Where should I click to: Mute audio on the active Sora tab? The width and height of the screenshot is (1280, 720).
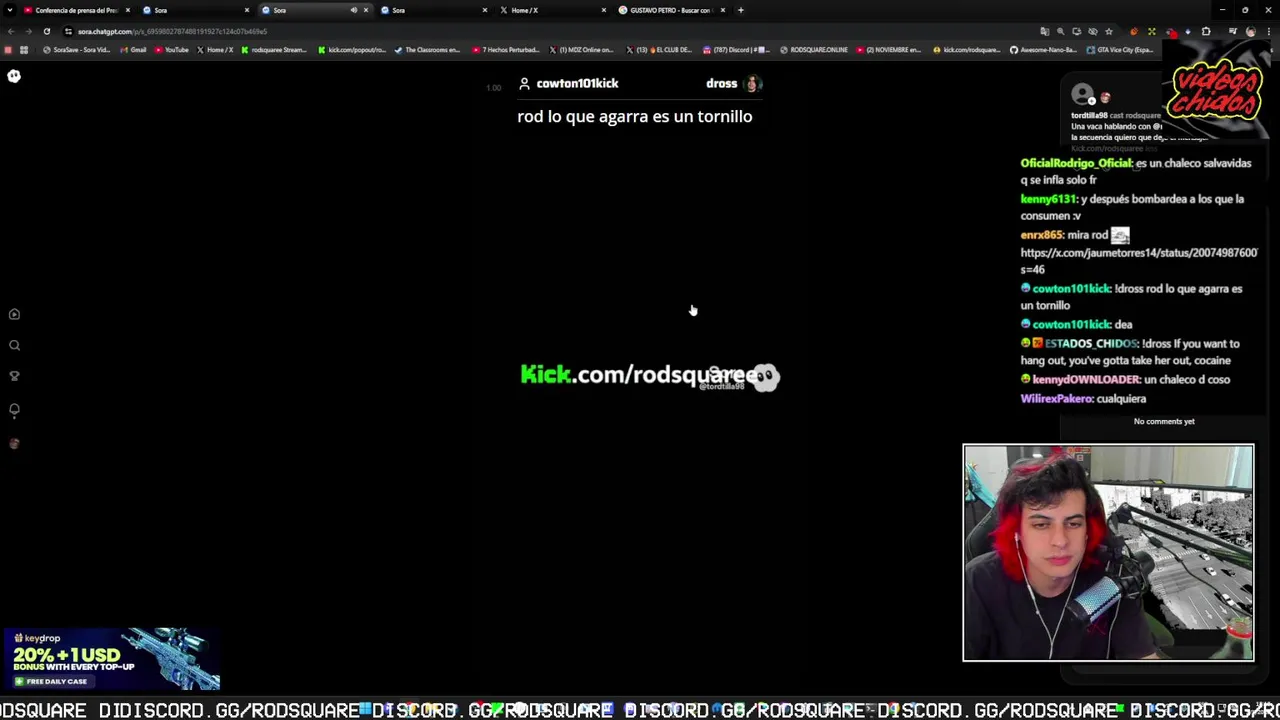(353, 10)
